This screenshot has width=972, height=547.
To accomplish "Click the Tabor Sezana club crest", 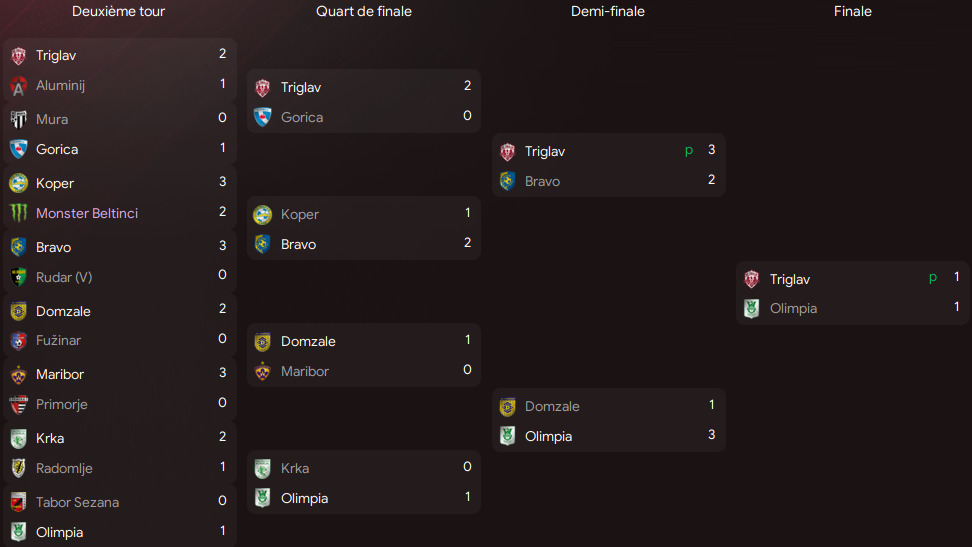I will (x=18, y=502).
